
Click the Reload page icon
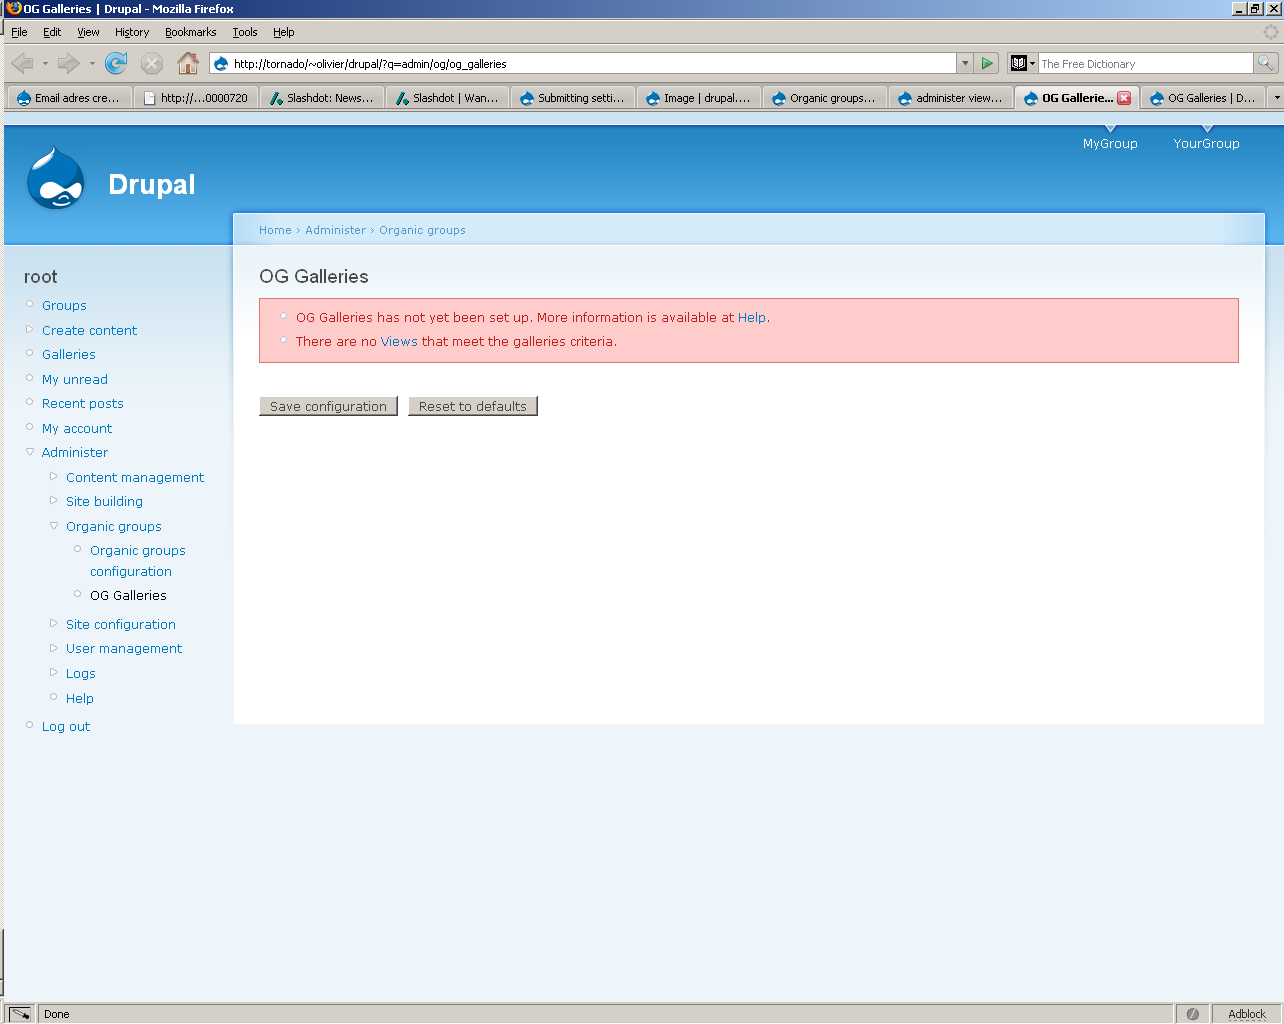tap(116, 63)
